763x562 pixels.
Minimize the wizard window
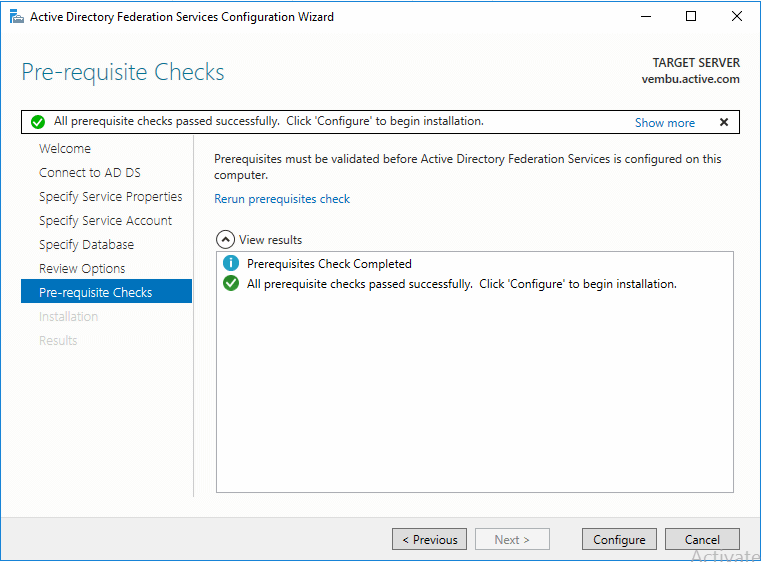click(646, 17)
